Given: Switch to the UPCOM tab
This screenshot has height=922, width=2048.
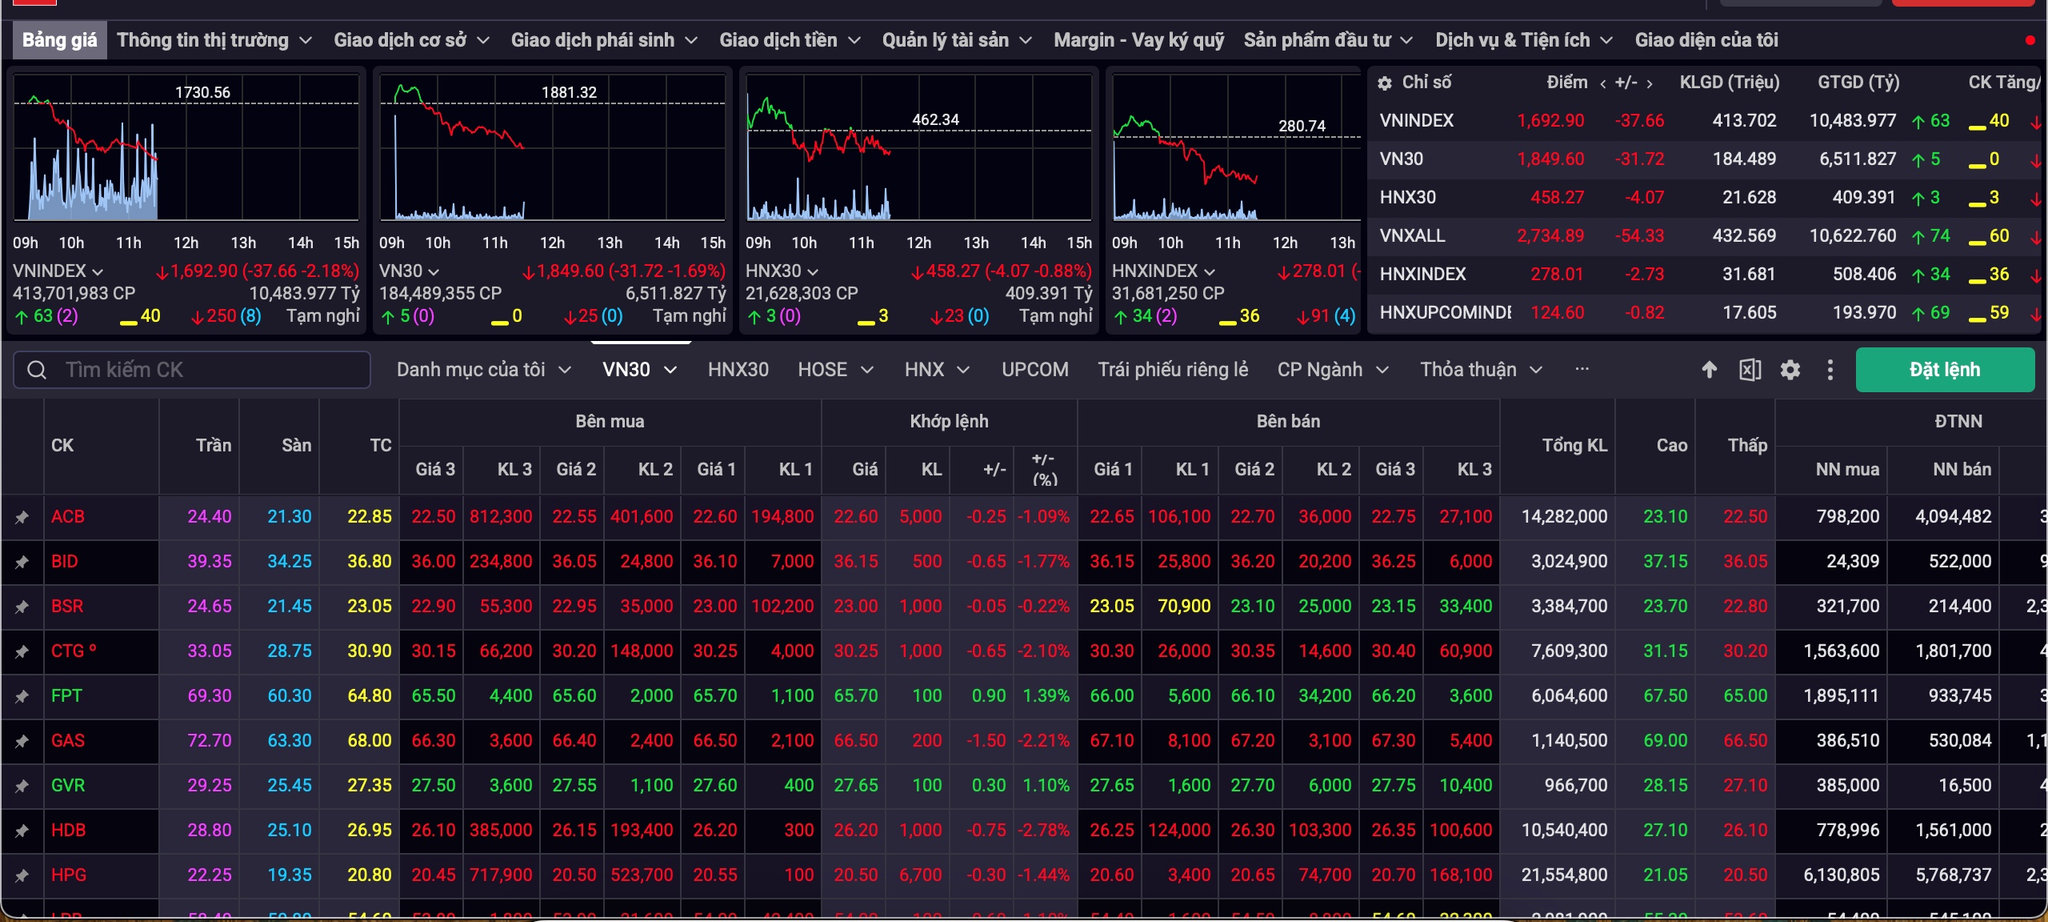Looking at the screenshot, I should pyautogui.click(x=1035, y=370).
